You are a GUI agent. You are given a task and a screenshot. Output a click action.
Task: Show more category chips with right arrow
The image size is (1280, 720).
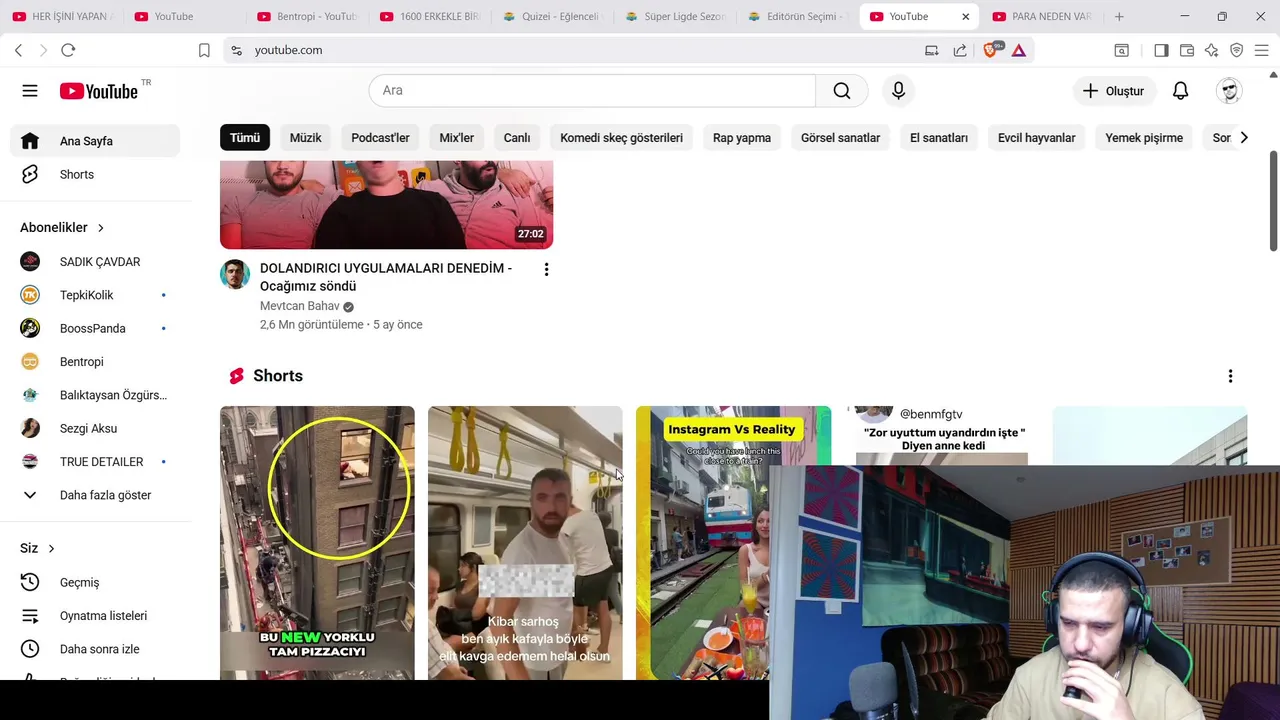[1243, 138]
